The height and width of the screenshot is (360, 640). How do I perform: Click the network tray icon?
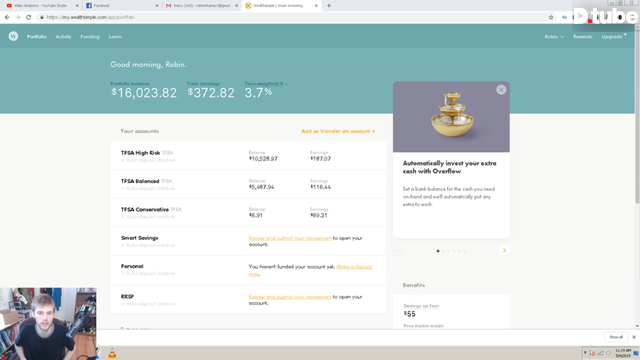click(600, 353)
